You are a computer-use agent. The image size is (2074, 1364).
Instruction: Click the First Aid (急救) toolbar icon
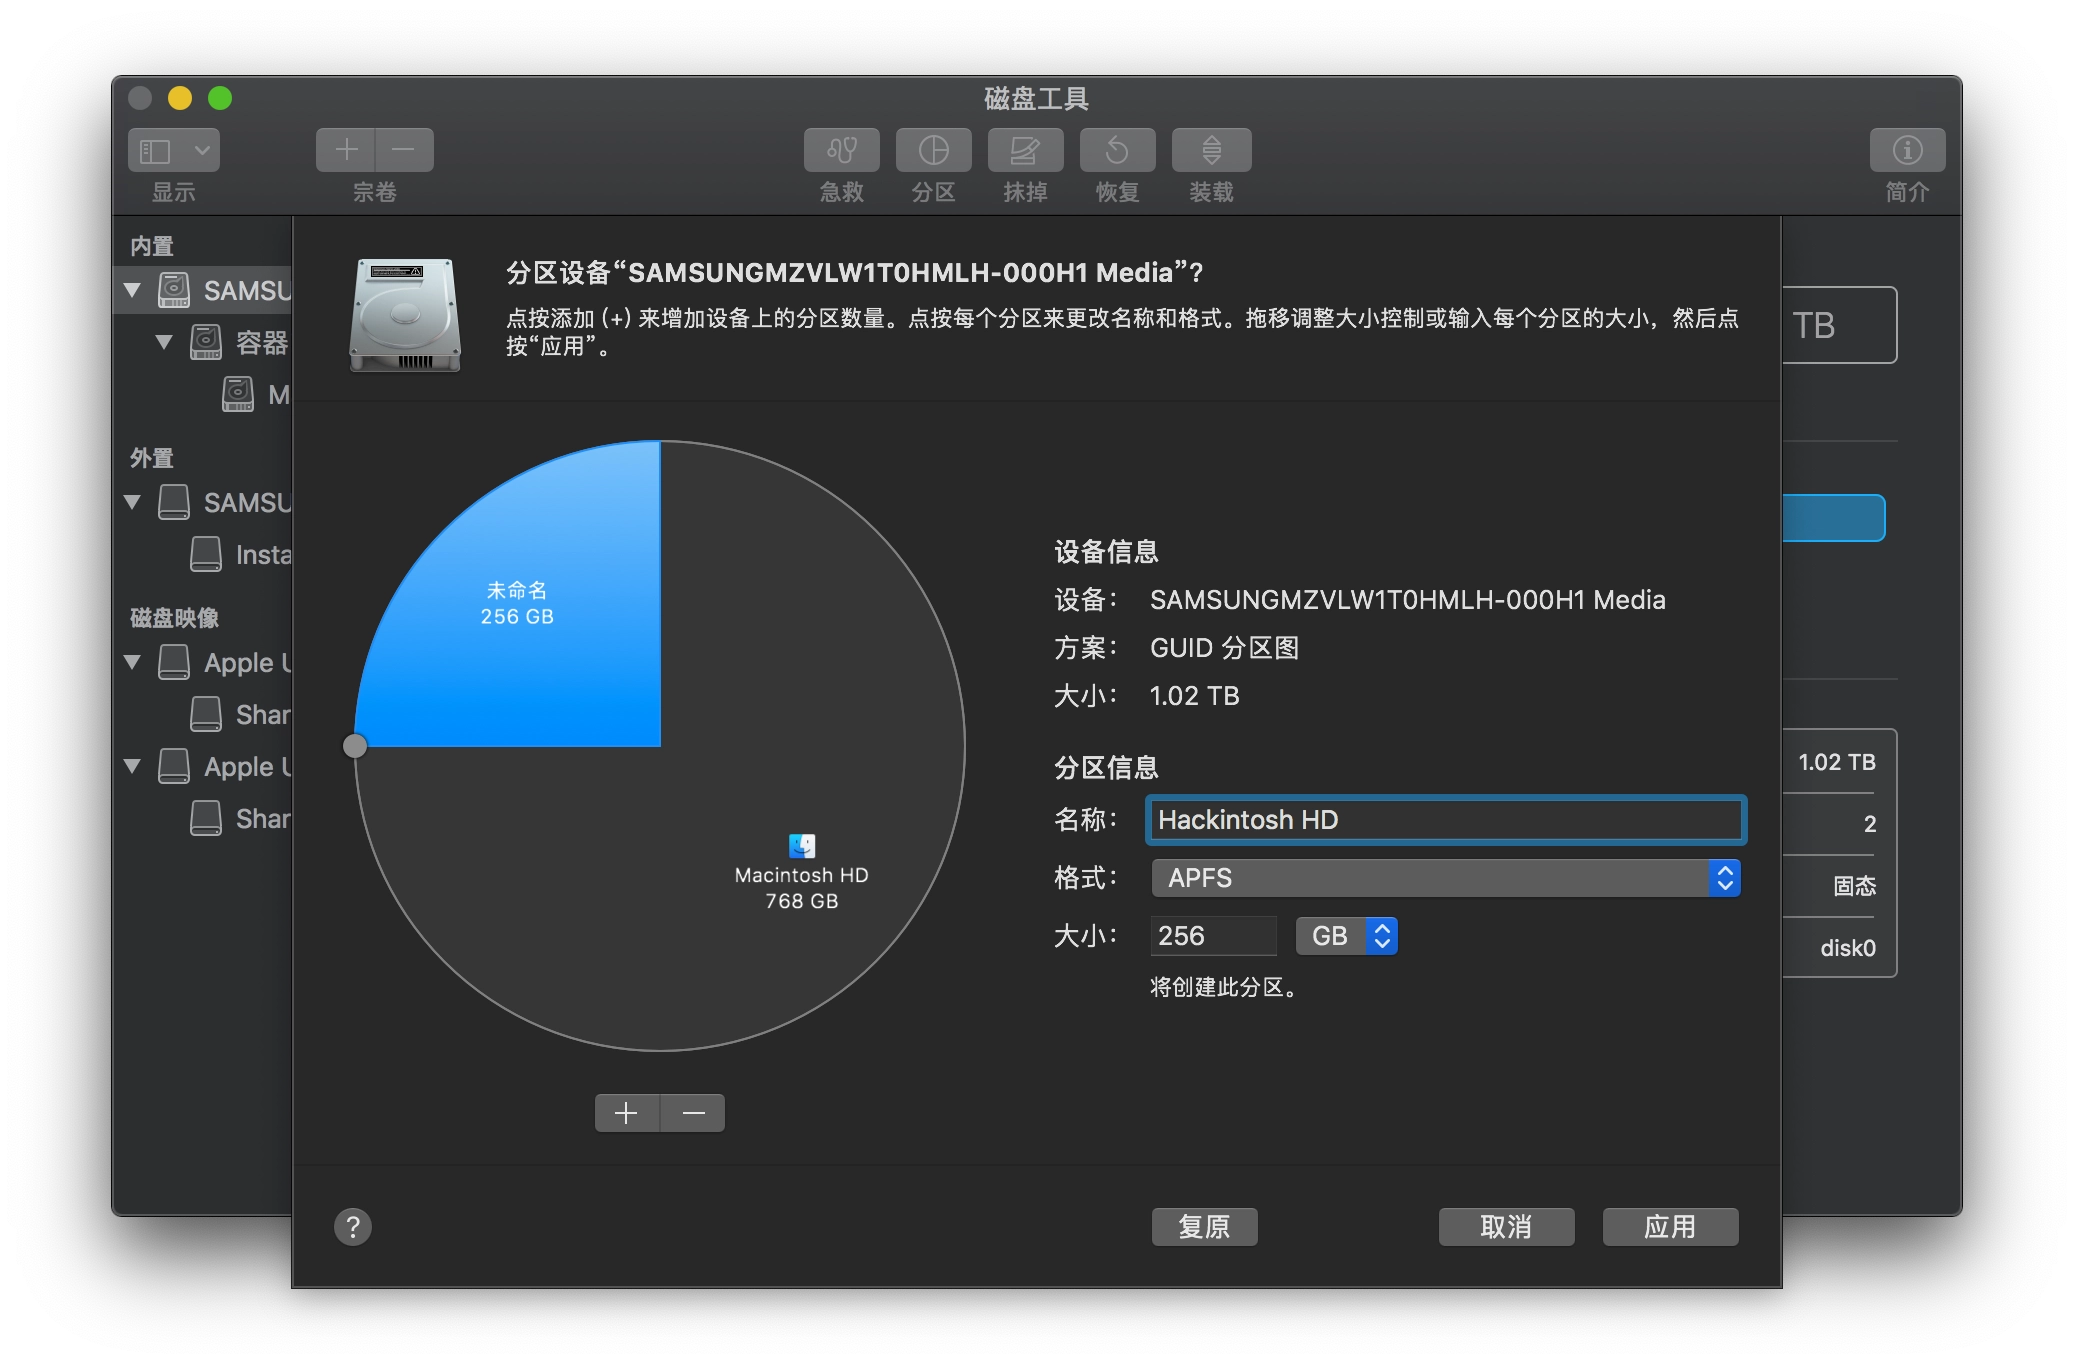tap(841, 150)
